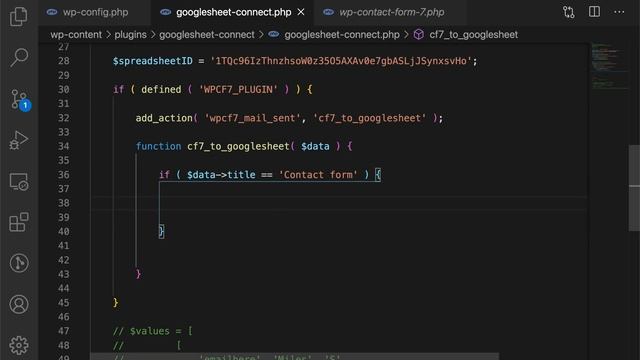This screenshot has height=360, width=640.
Task: Click googlesheet-connect.php file in the breadcrumb
Action: point(342,35)
